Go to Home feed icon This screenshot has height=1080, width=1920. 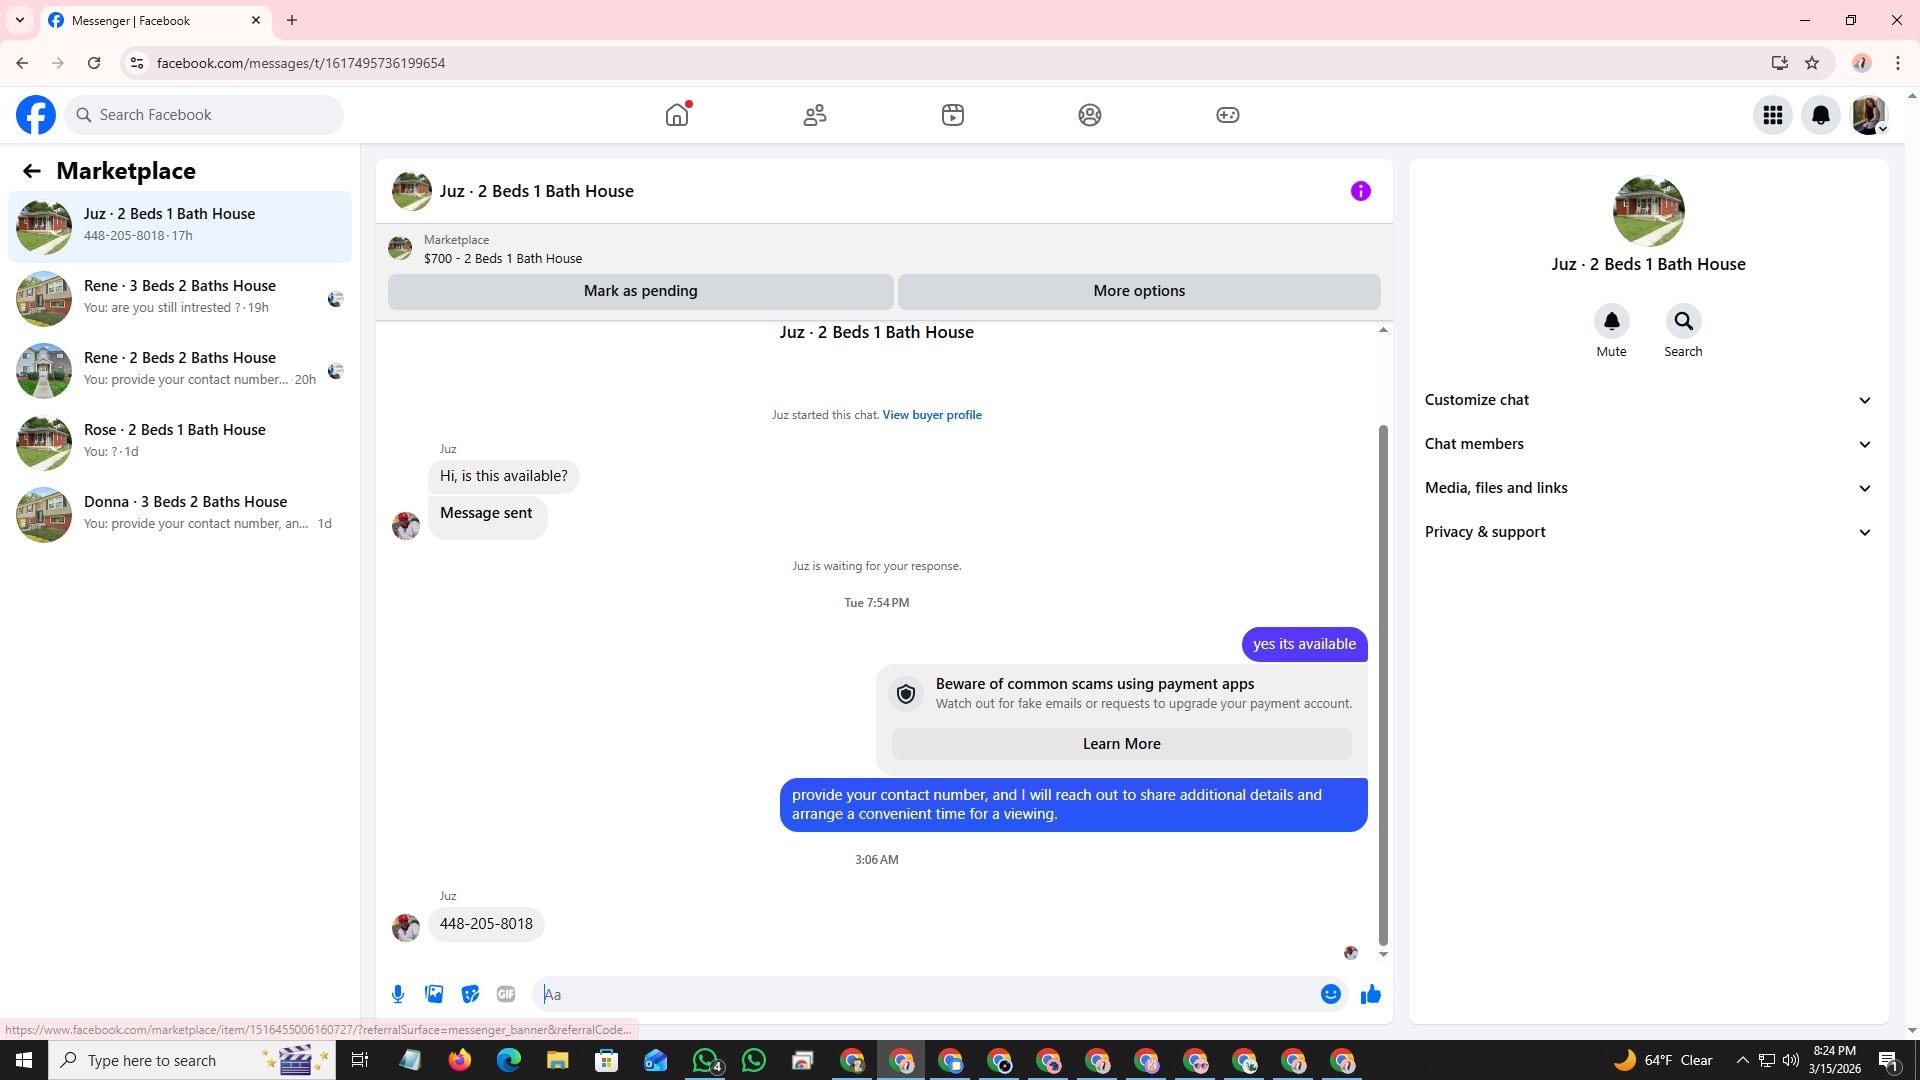[677, 115]
